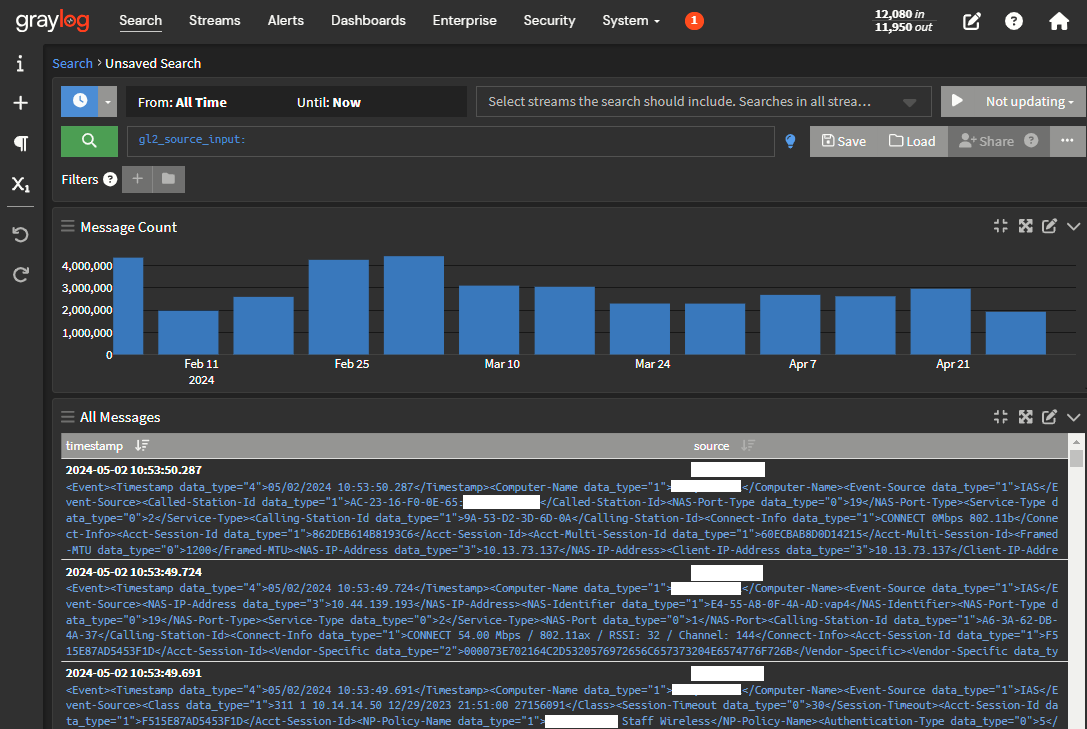This screenshot has width=1087, height=729.
Task: Expand the streams selection dropdown
Action: click(x=909, y=102)
